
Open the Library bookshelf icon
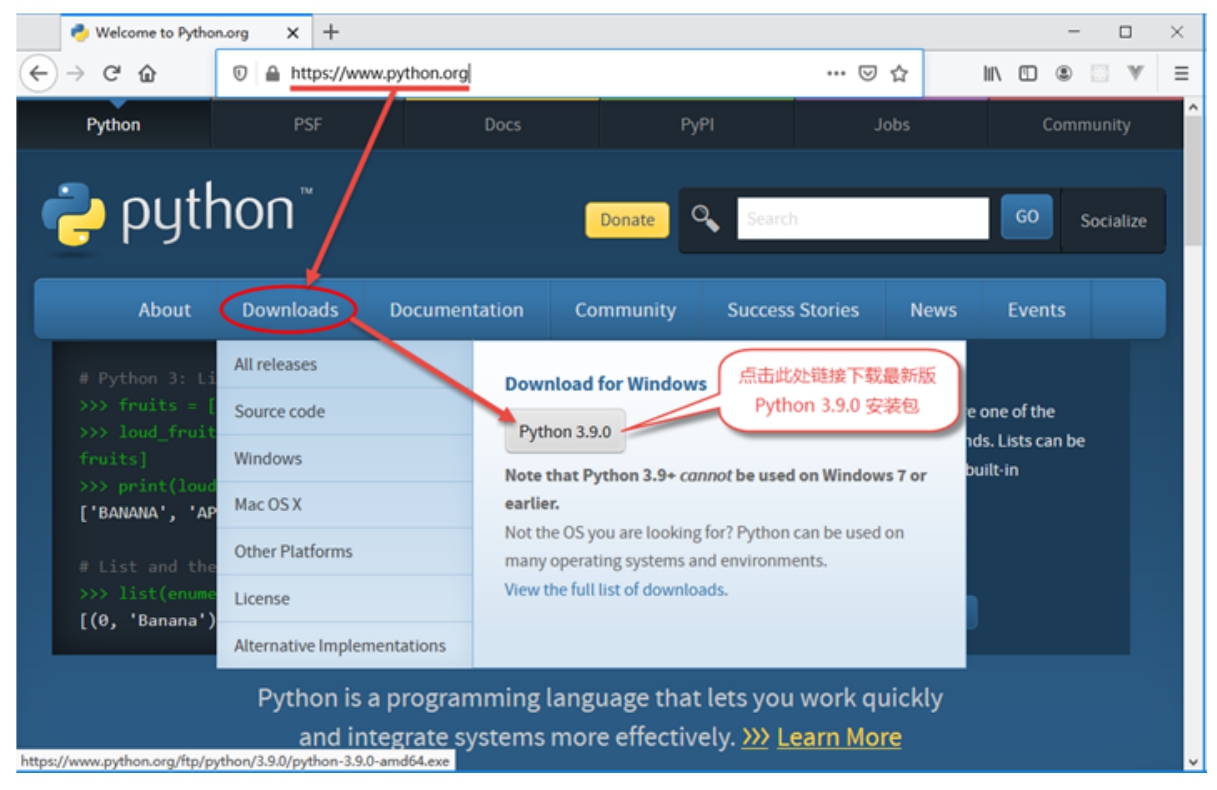[992, 73]
